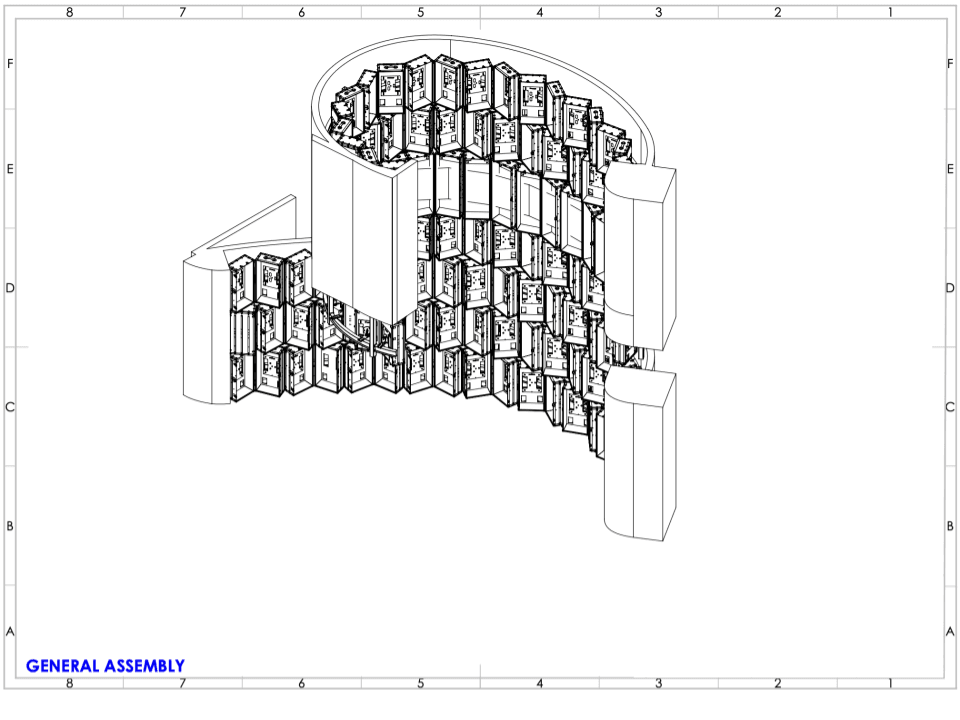
Task: Click the GENERAL ASSEMBLY title text
Action: pos(106,664)
